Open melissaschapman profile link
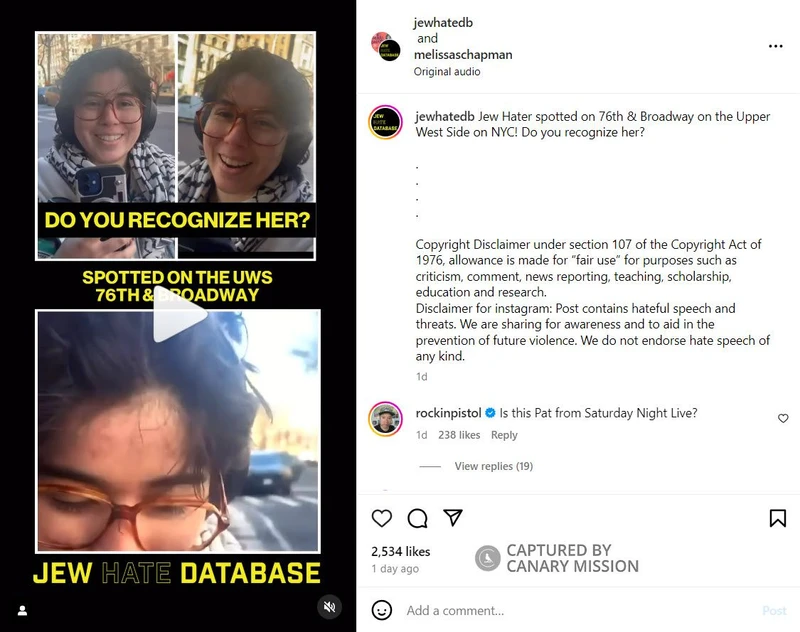Screen dimensions: 800x632 tap(463, 55)
